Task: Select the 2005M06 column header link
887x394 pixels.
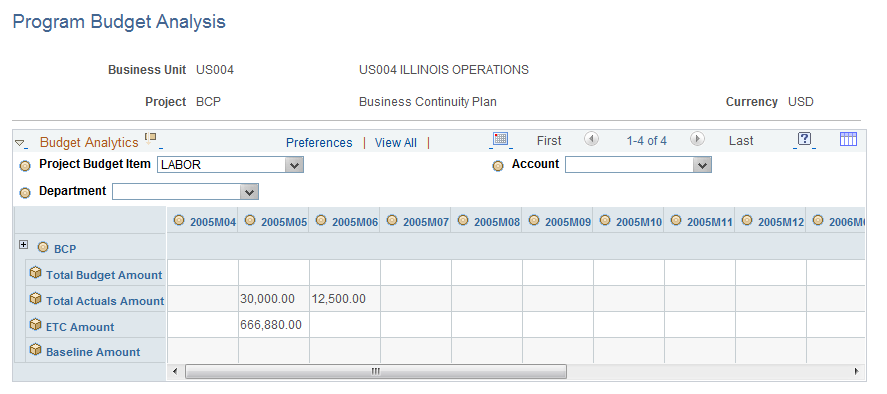Action: tap(355, 222)
